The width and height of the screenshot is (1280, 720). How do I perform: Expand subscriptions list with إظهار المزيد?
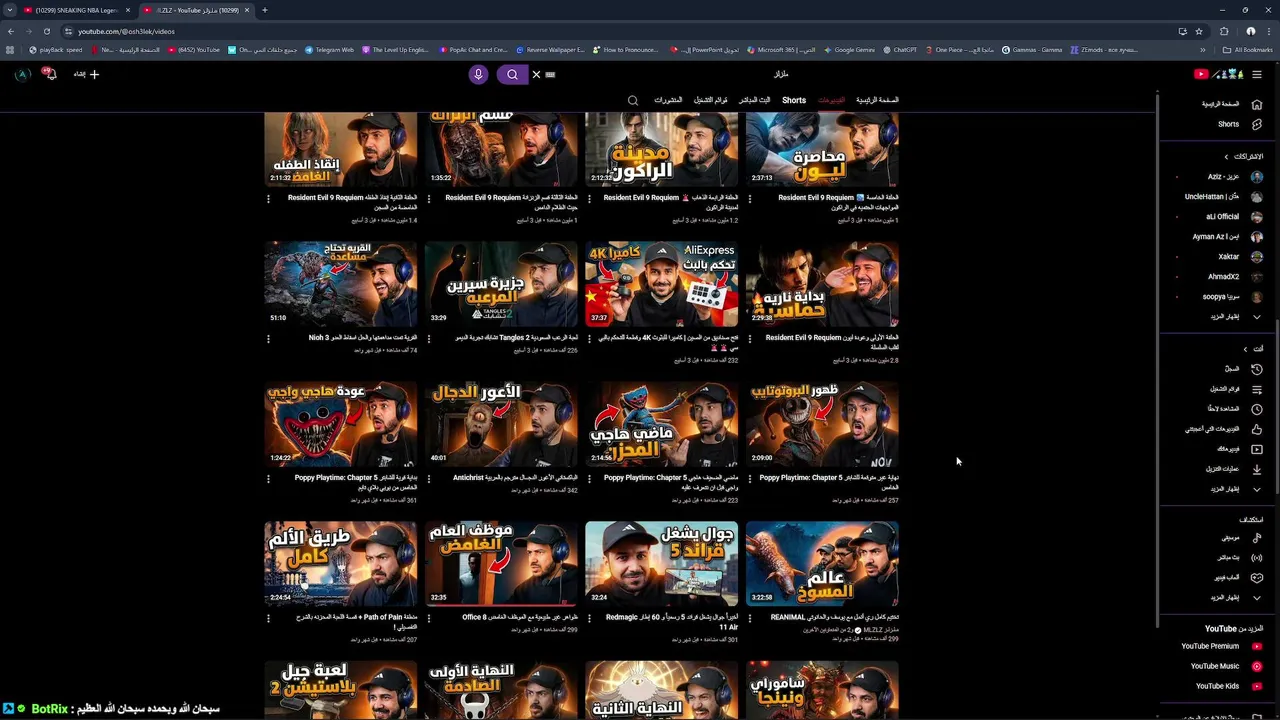point(1236,317)
